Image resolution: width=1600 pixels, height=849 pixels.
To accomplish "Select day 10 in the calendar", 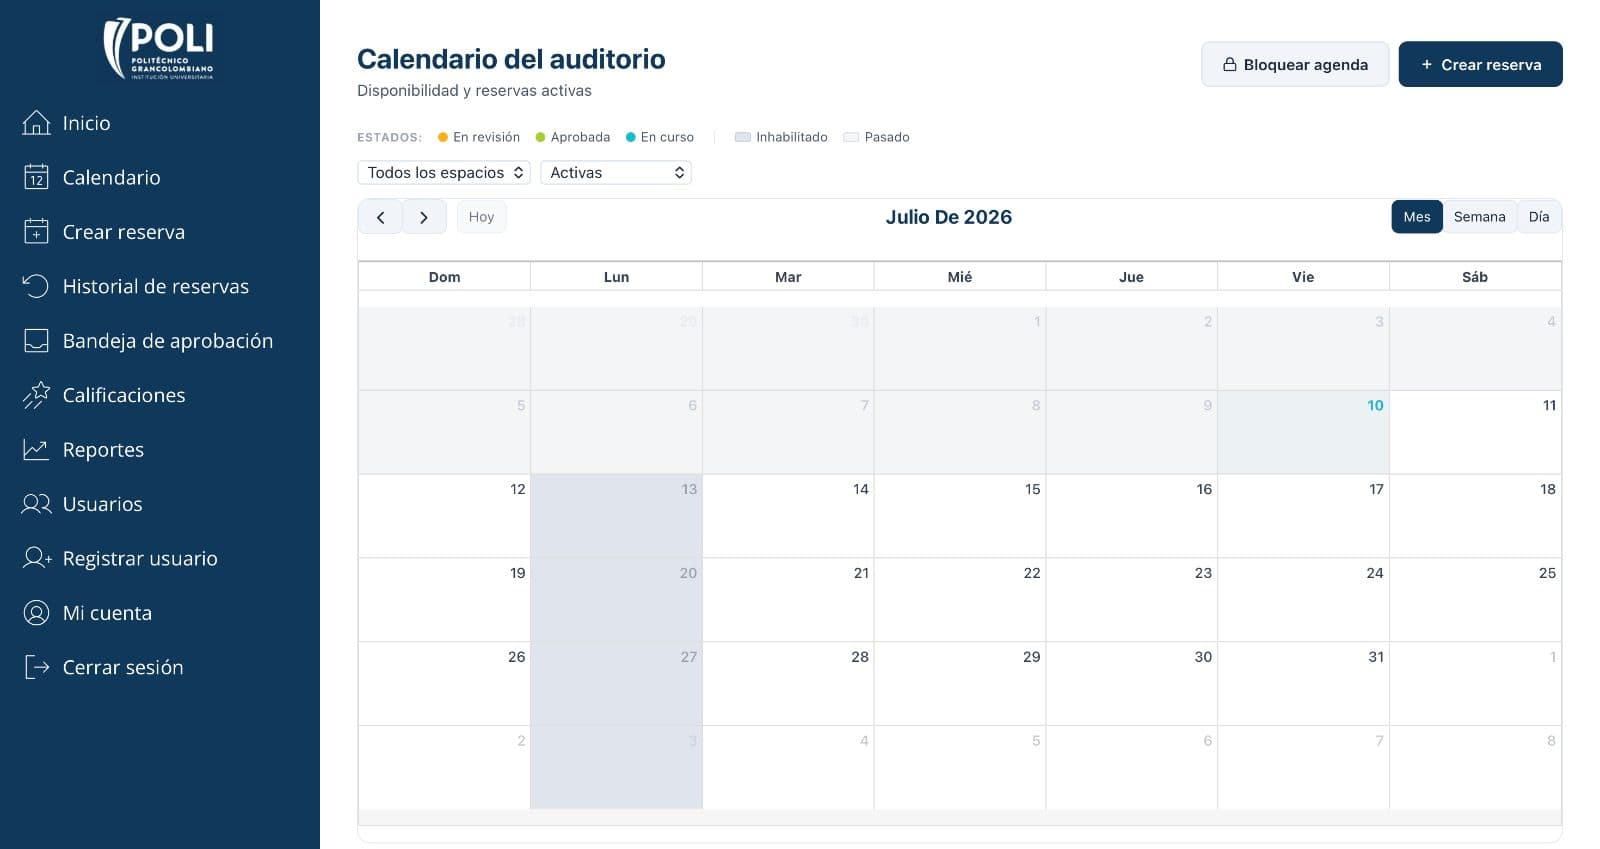I will 1303,432.
